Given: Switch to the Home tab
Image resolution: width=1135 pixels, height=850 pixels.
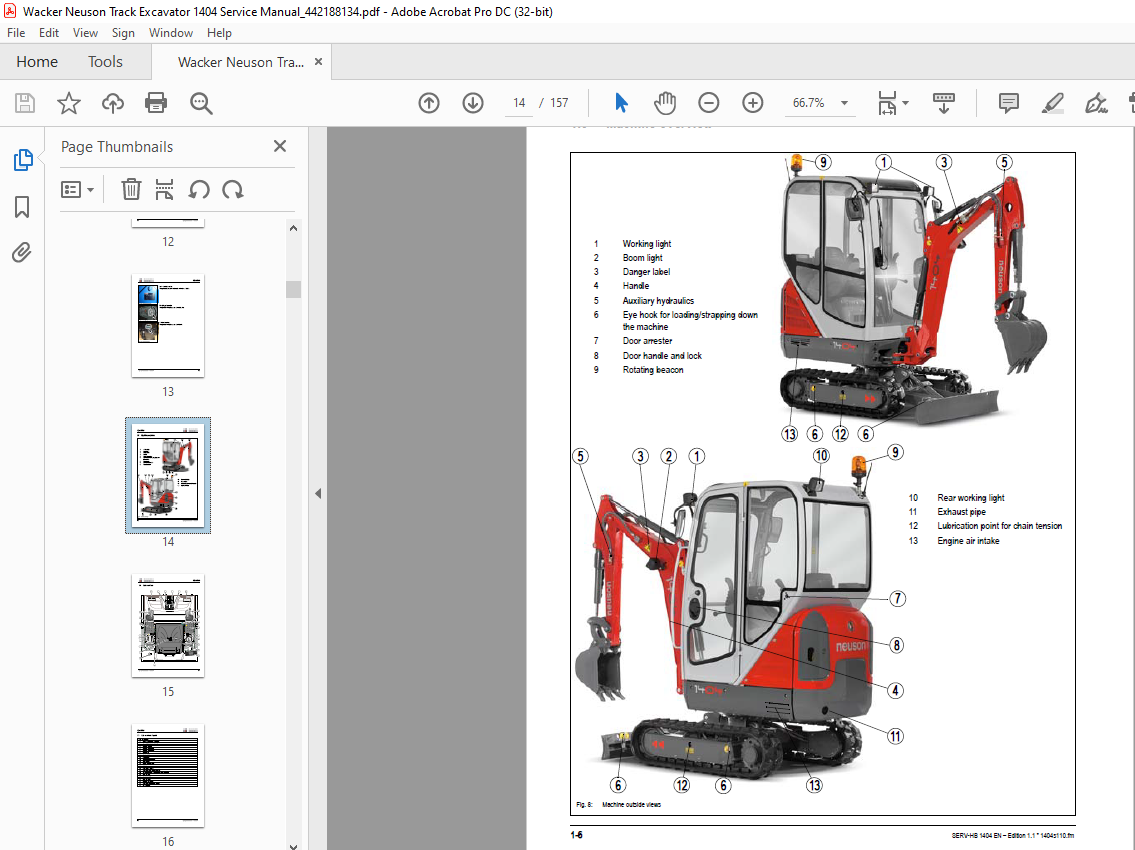Looking at the screenshot, I should click(x=37, y=62).
